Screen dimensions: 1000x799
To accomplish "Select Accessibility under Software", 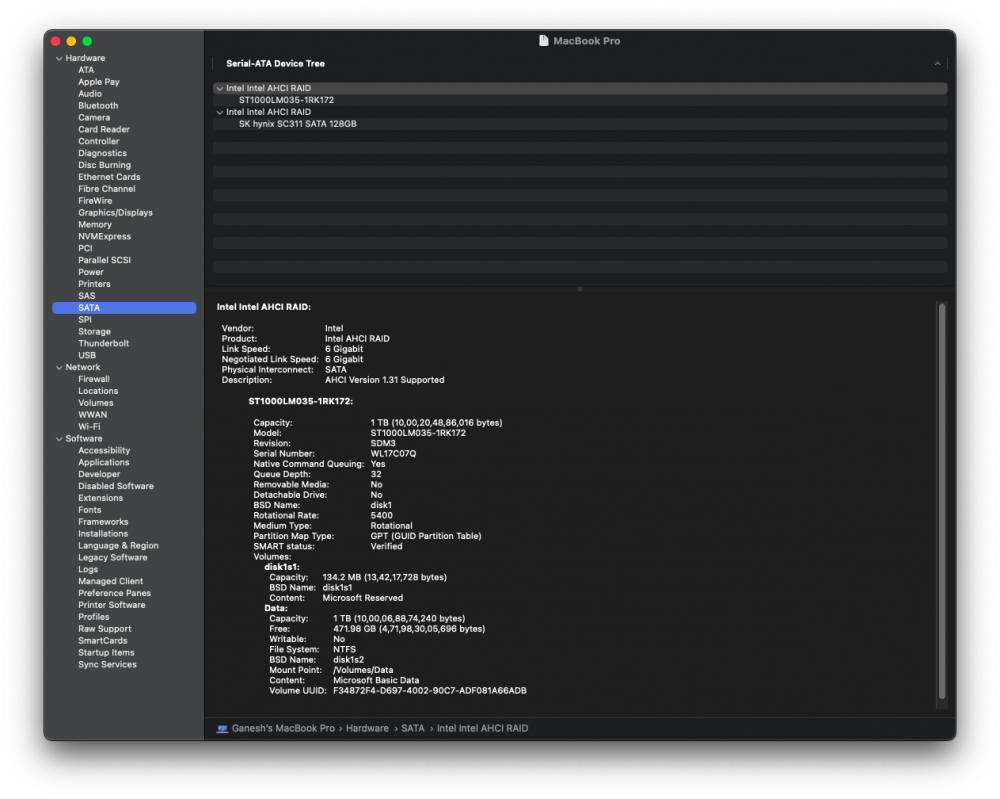I will click(x=104, y=451).
